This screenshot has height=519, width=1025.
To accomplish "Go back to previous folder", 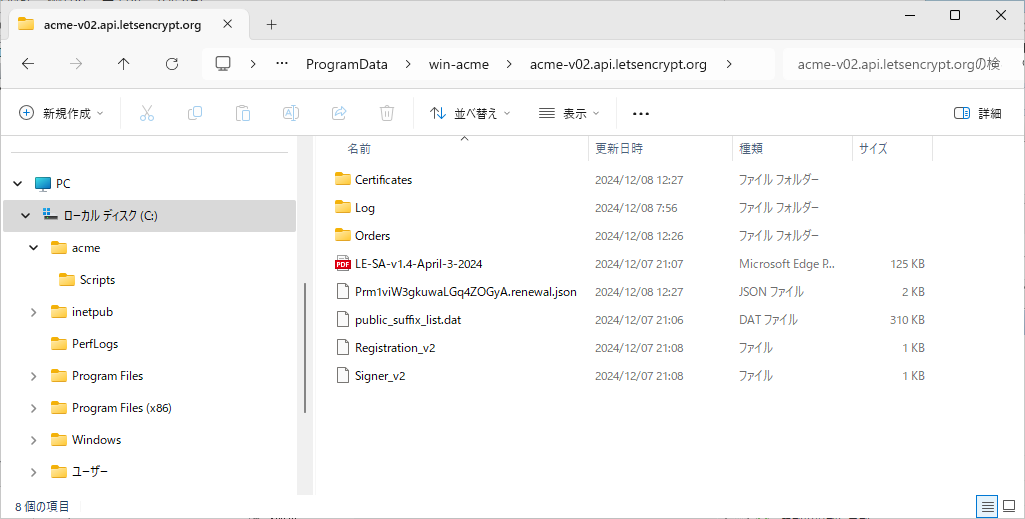I will pos(27,64).
